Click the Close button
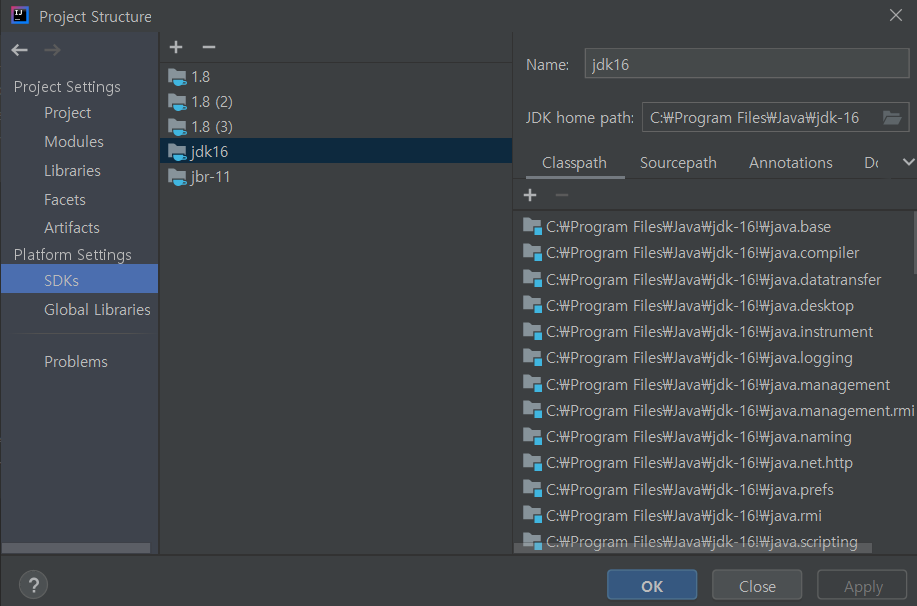This screenshot has height=606, width=917. 757,585
